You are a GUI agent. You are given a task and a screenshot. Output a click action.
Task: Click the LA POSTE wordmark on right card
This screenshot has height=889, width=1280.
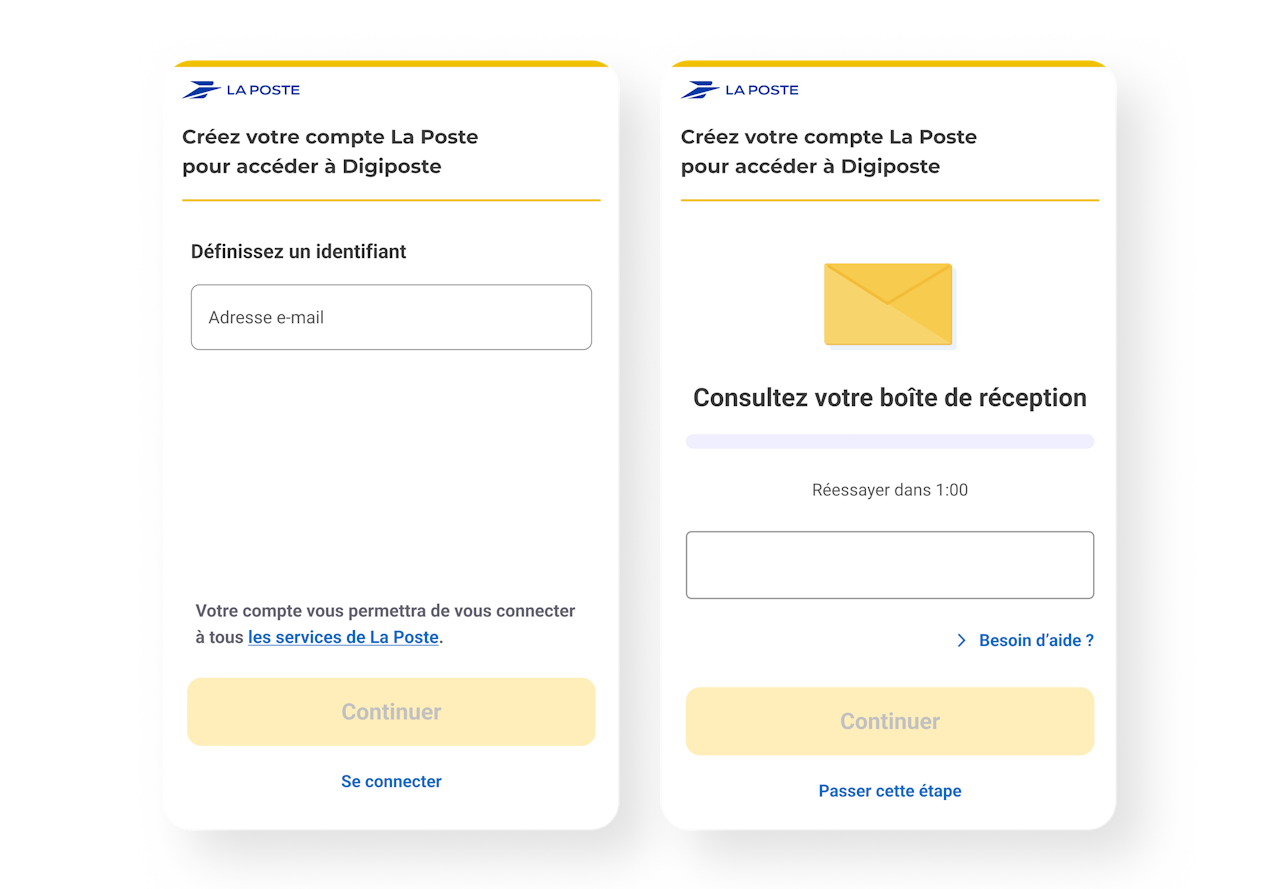[x=762, y=90]
